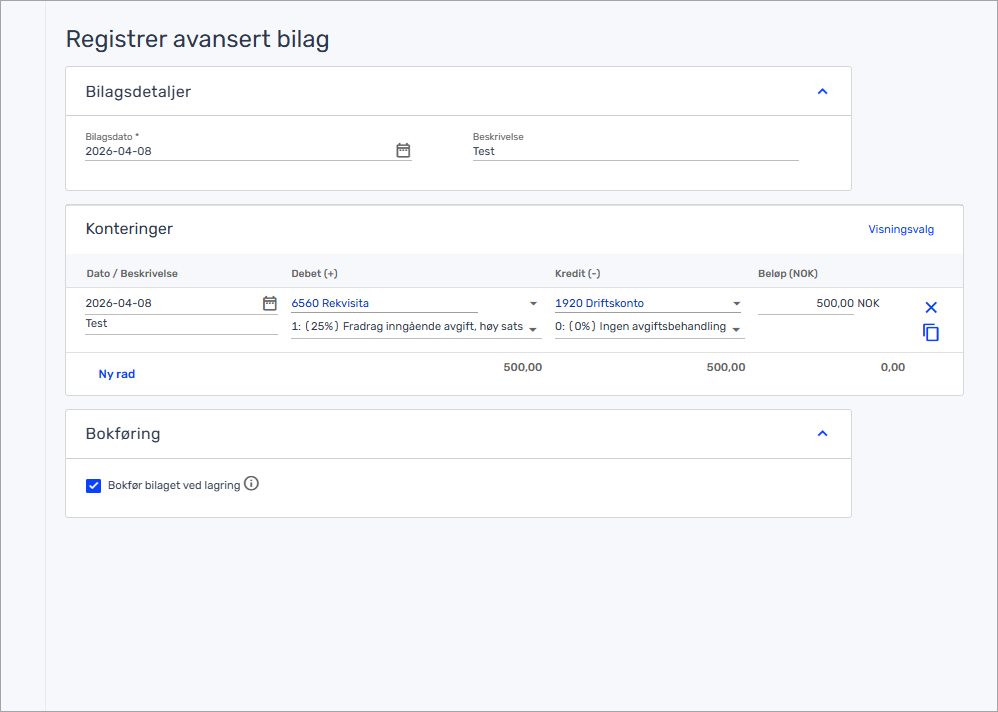The height and width of the screenshot is (712, 998).
Task: Duplicate the posting row with copy icon
Action: coord(931,333)
